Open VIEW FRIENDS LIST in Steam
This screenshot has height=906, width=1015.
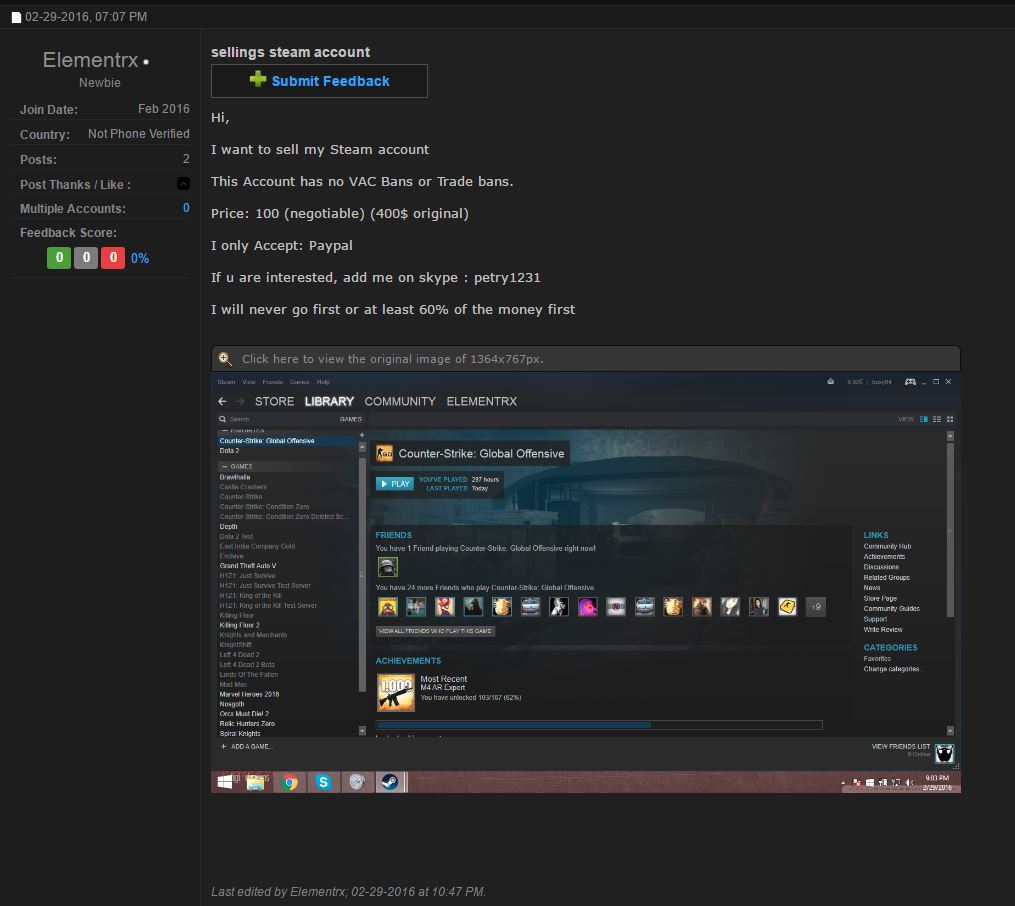click(900, 747)
